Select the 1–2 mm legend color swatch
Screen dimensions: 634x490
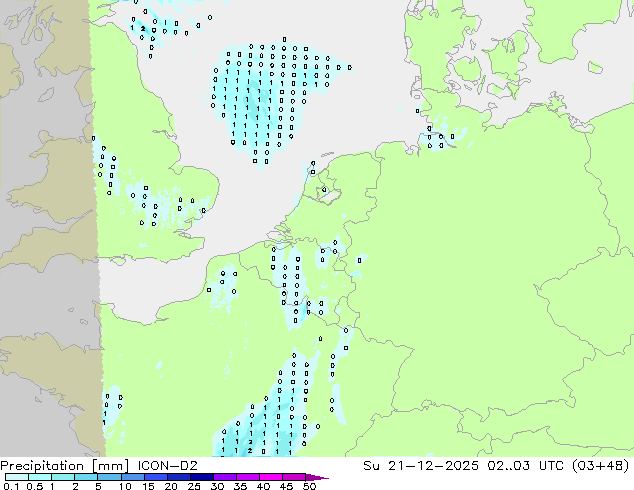[63, 477]
